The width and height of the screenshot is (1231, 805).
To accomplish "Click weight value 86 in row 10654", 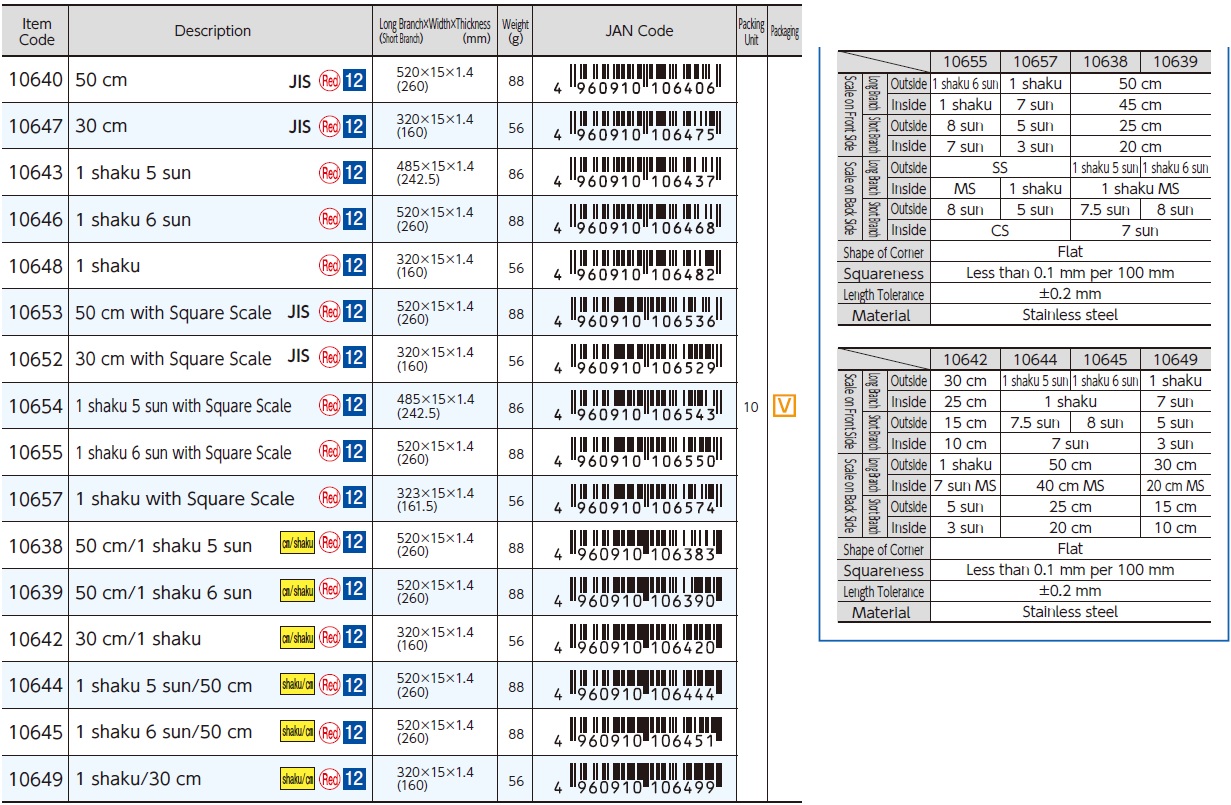I will (x=516, y=407).
